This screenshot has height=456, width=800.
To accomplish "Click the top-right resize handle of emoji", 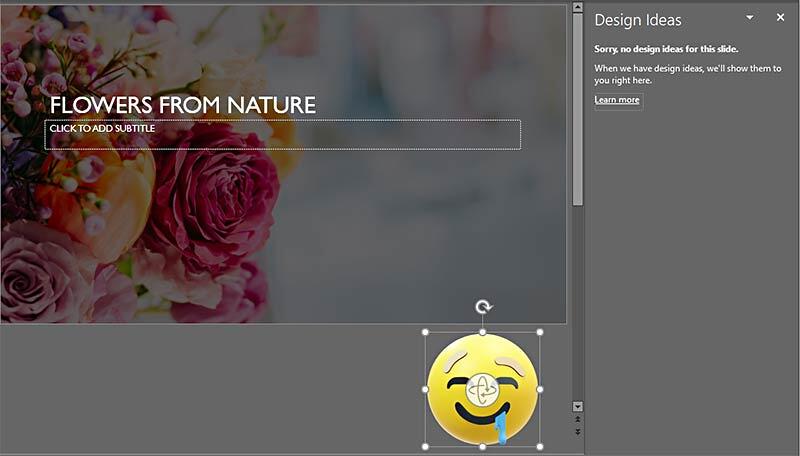I will (x=540, y=332).
